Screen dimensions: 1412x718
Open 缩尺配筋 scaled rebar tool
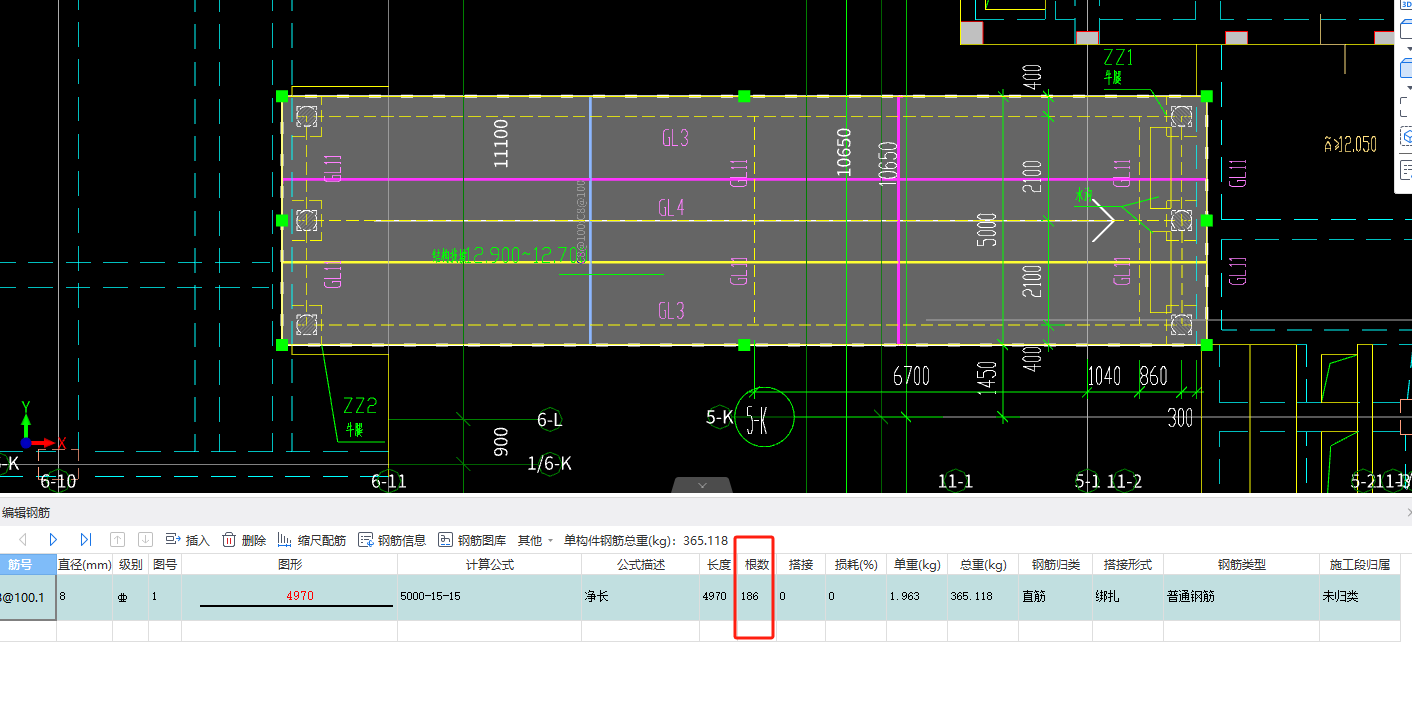click(x=311, y=540)
